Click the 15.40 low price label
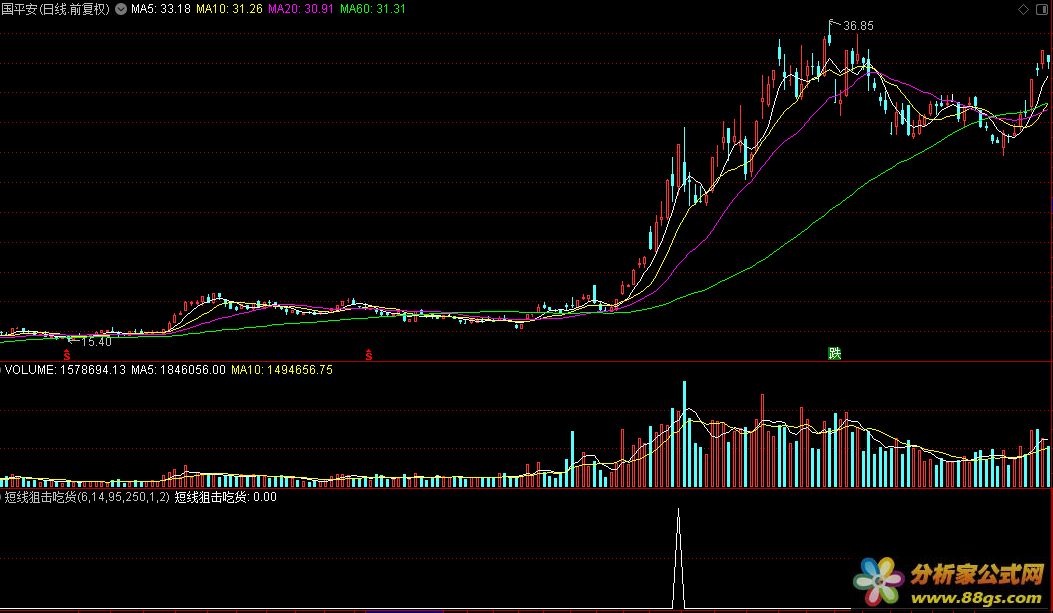 coord(97,342)
